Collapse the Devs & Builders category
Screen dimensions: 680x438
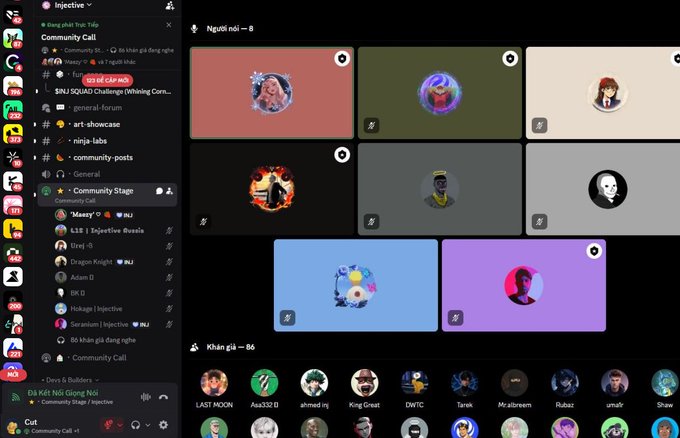click(x=70, y=380)
